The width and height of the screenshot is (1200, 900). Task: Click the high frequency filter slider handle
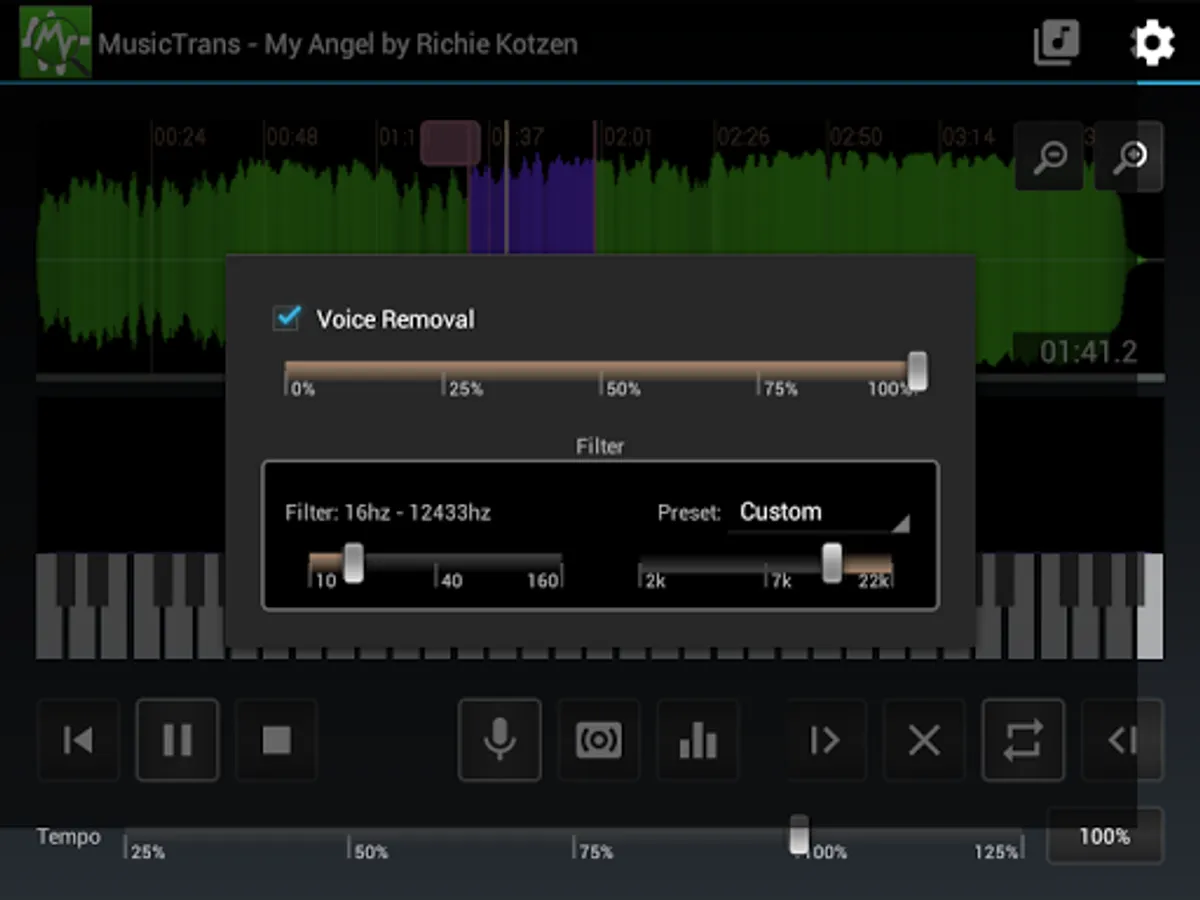point(832,562)
